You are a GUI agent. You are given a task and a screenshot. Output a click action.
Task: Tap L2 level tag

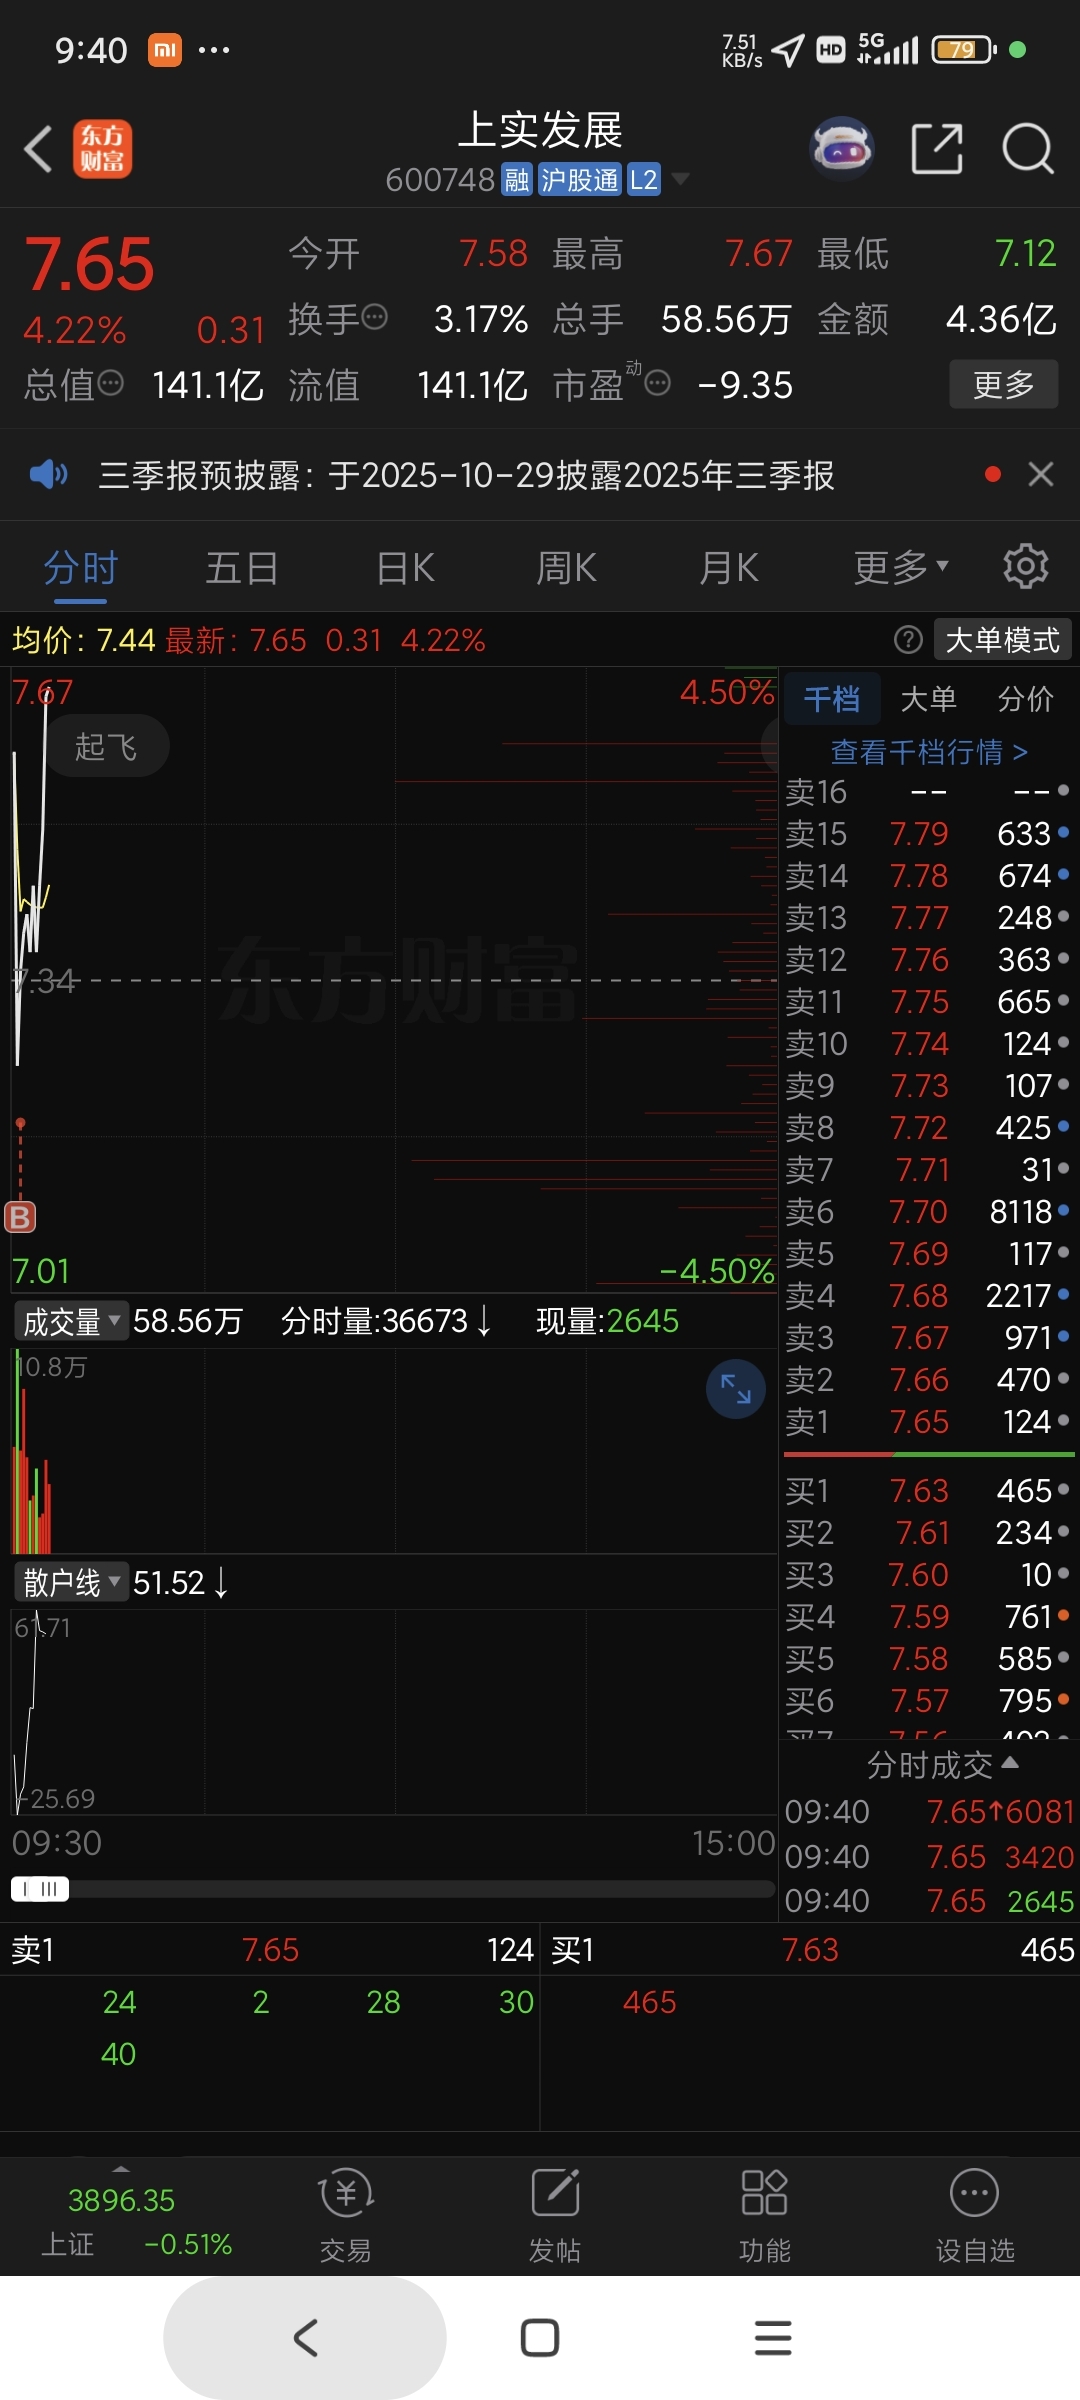[643, 180]
